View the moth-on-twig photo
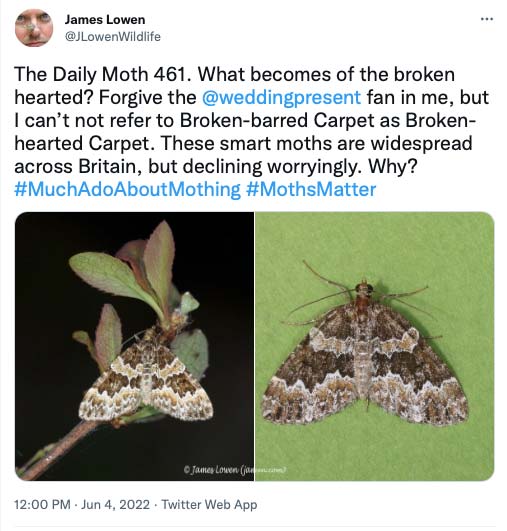This screenshot has height=531, width=507. click(134, 346)
